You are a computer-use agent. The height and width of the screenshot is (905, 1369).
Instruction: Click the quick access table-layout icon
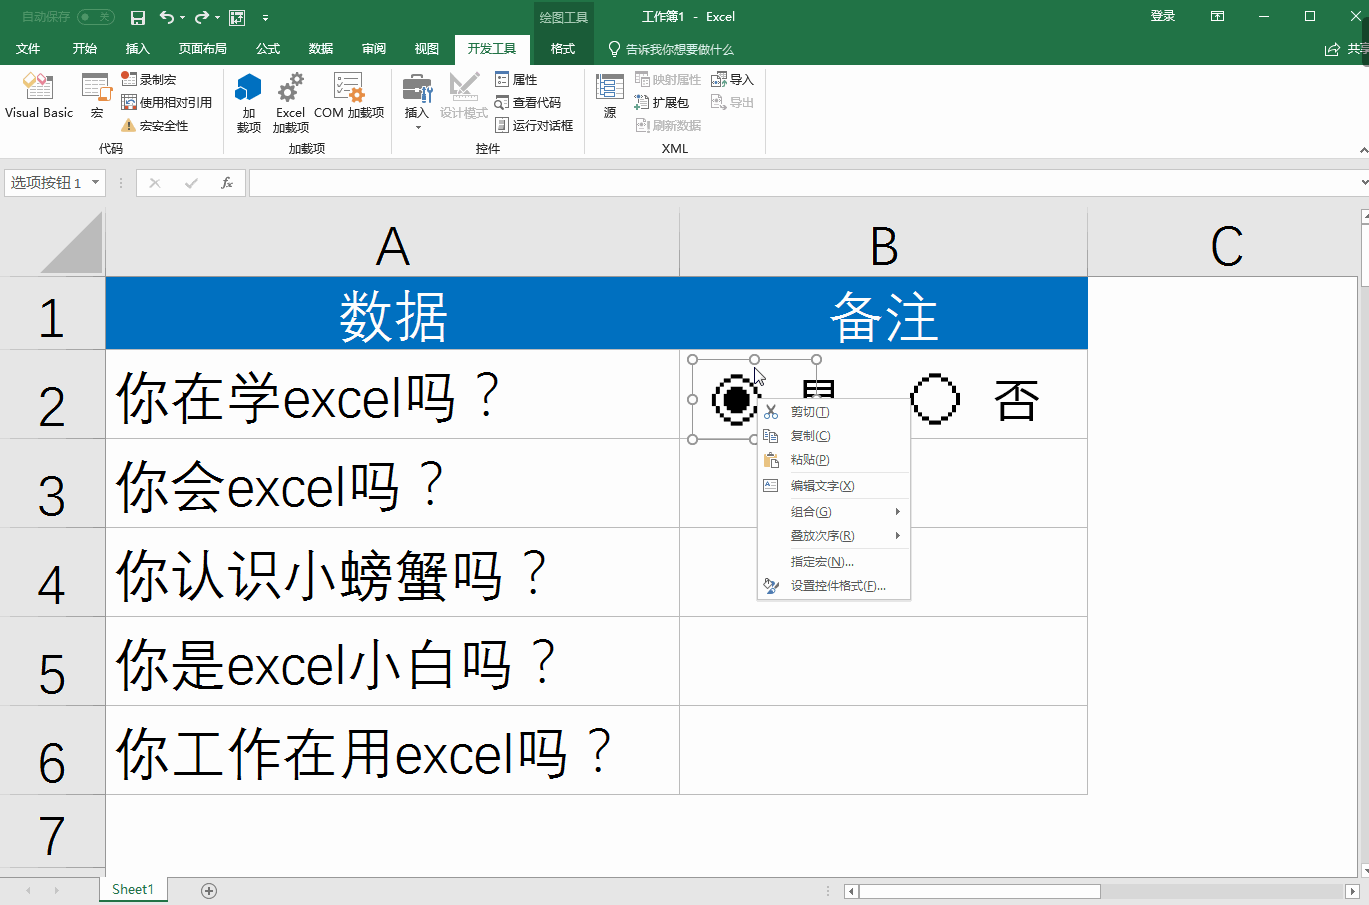click(x=237, y=17)
